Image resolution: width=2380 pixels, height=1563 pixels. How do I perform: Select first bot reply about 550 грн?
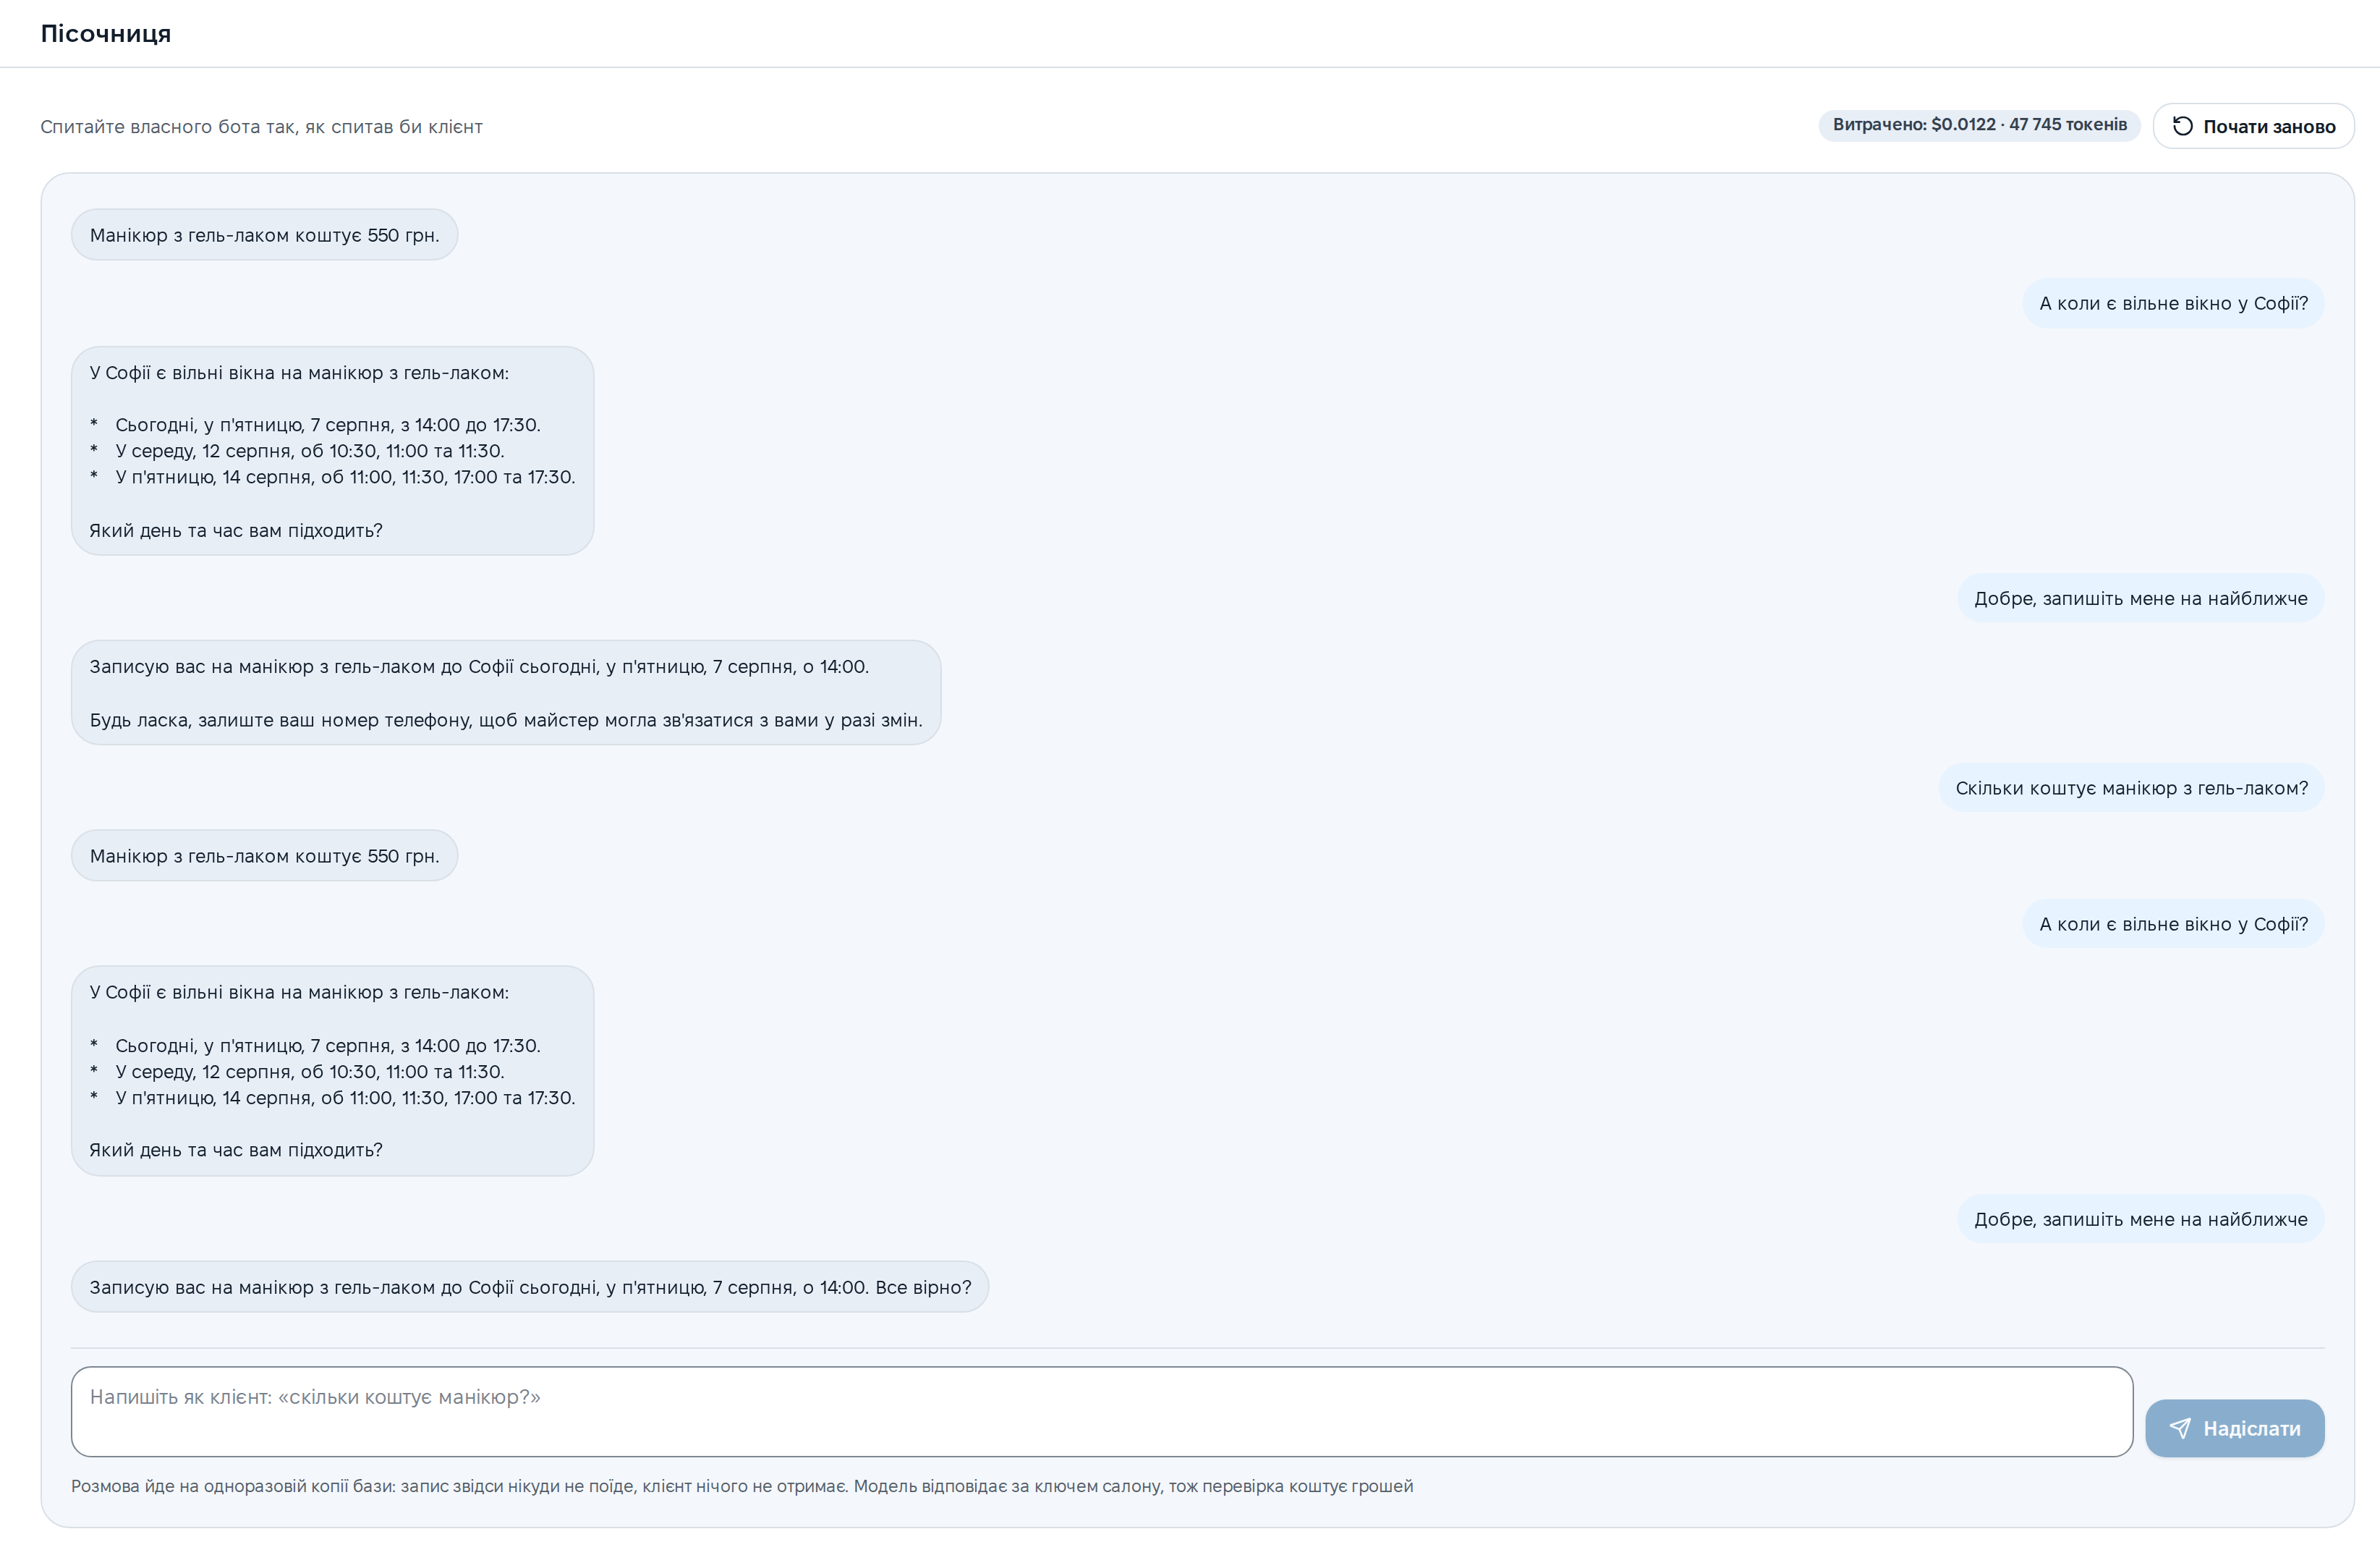pyautogui.click(x=264, y=235)
